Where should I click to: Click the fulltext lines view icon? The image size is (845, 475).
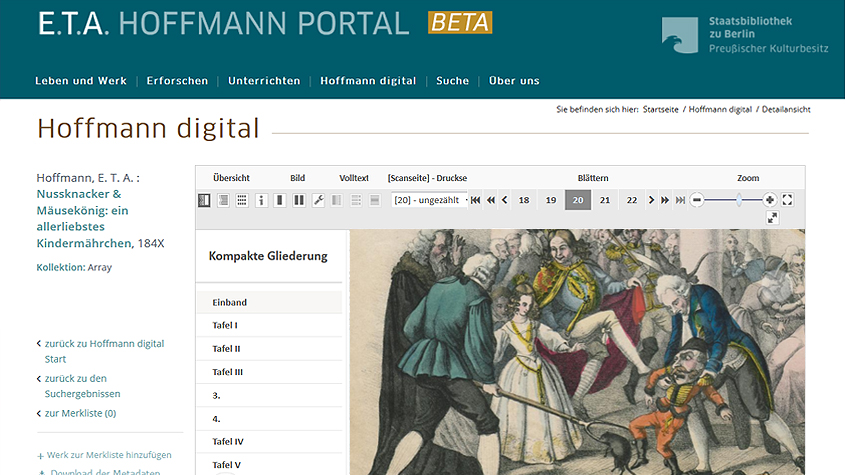click(356, 200)
